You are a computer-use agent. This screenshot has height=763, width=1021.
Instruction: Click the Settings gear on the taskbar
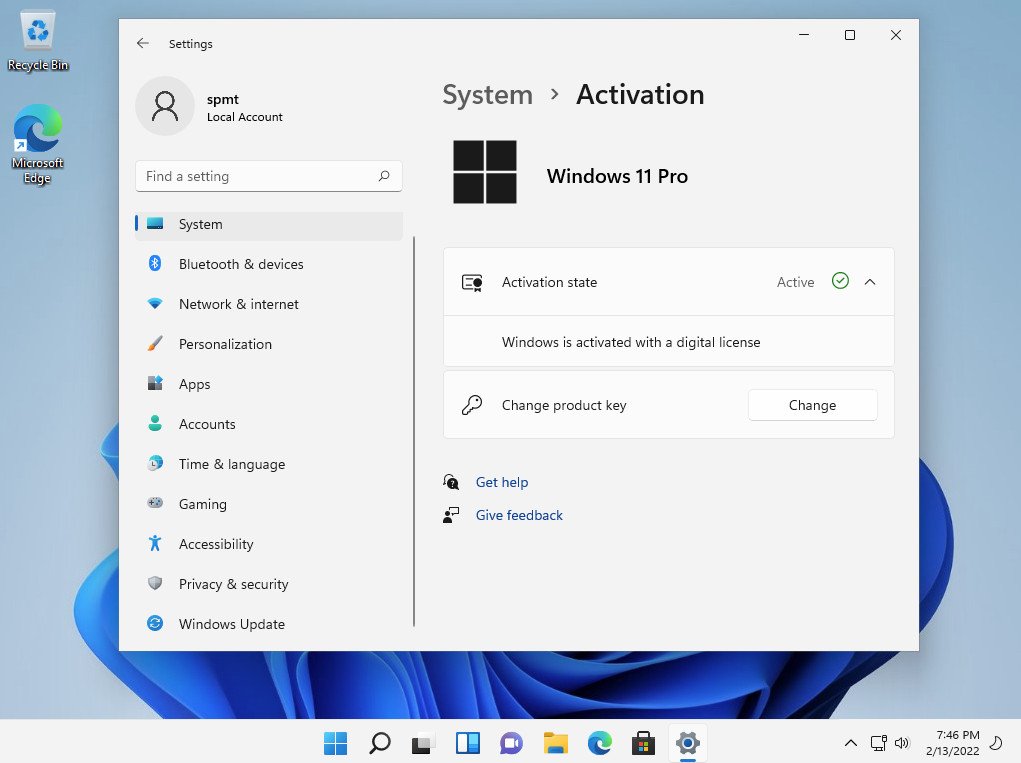[688, 743]
